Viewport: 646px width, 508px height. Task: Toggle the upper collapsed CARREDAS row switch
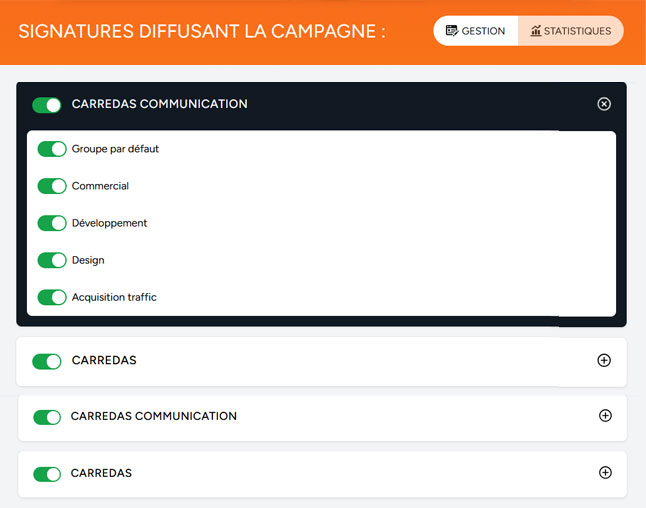(x=47, y=361)
